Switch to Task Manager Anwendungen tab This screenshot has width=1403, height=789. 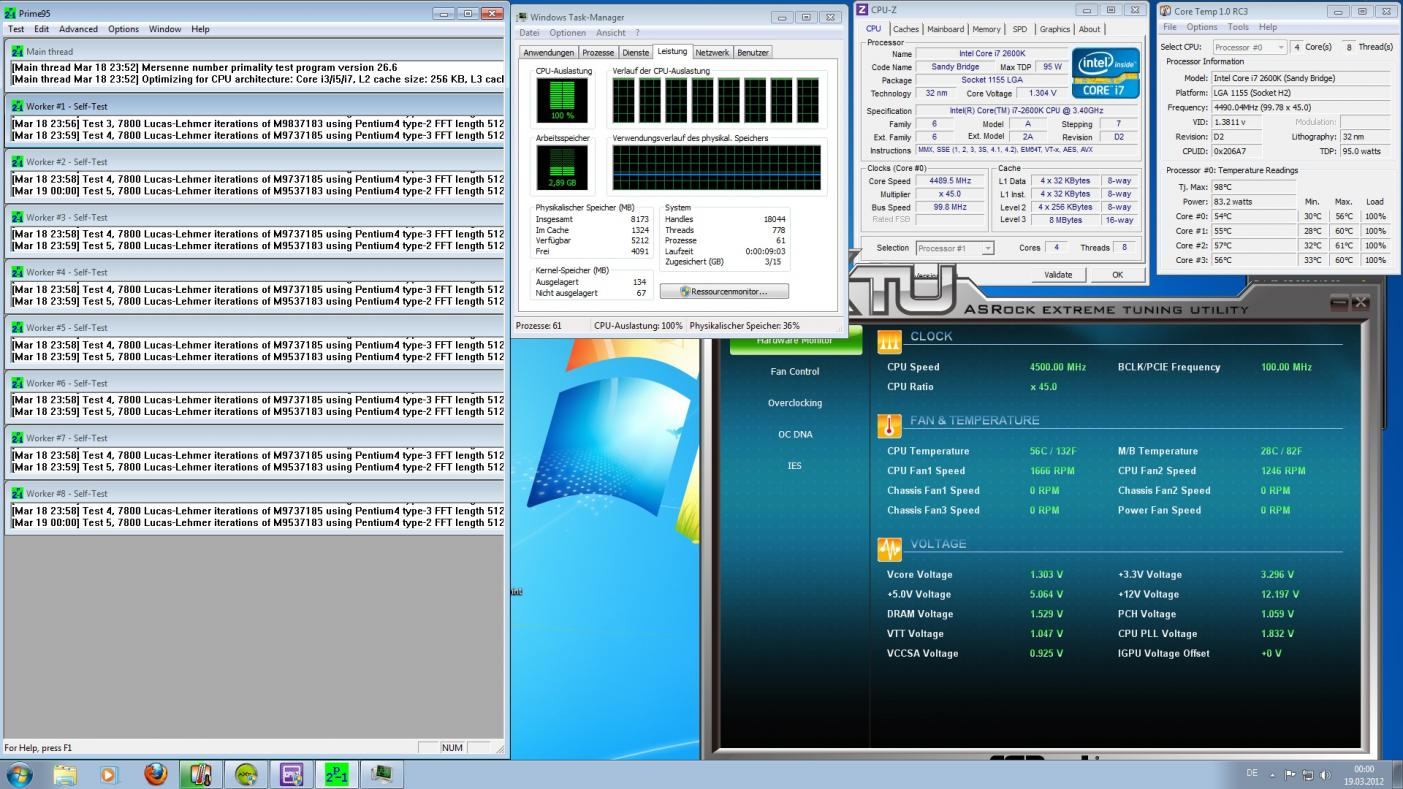549,52
